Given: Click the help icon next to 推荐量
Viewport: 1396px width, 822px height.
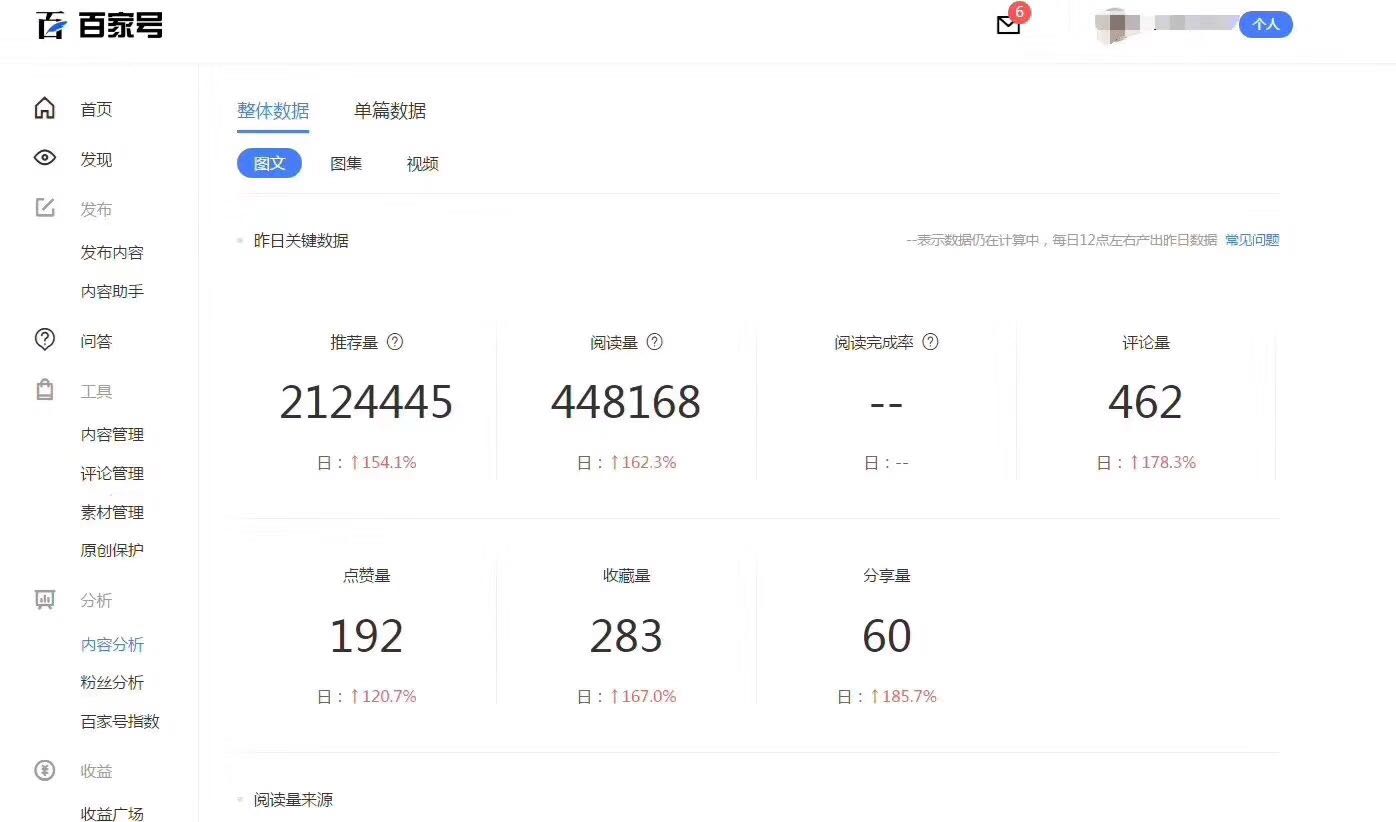Looking at the screenshot, I should [395, 342].
